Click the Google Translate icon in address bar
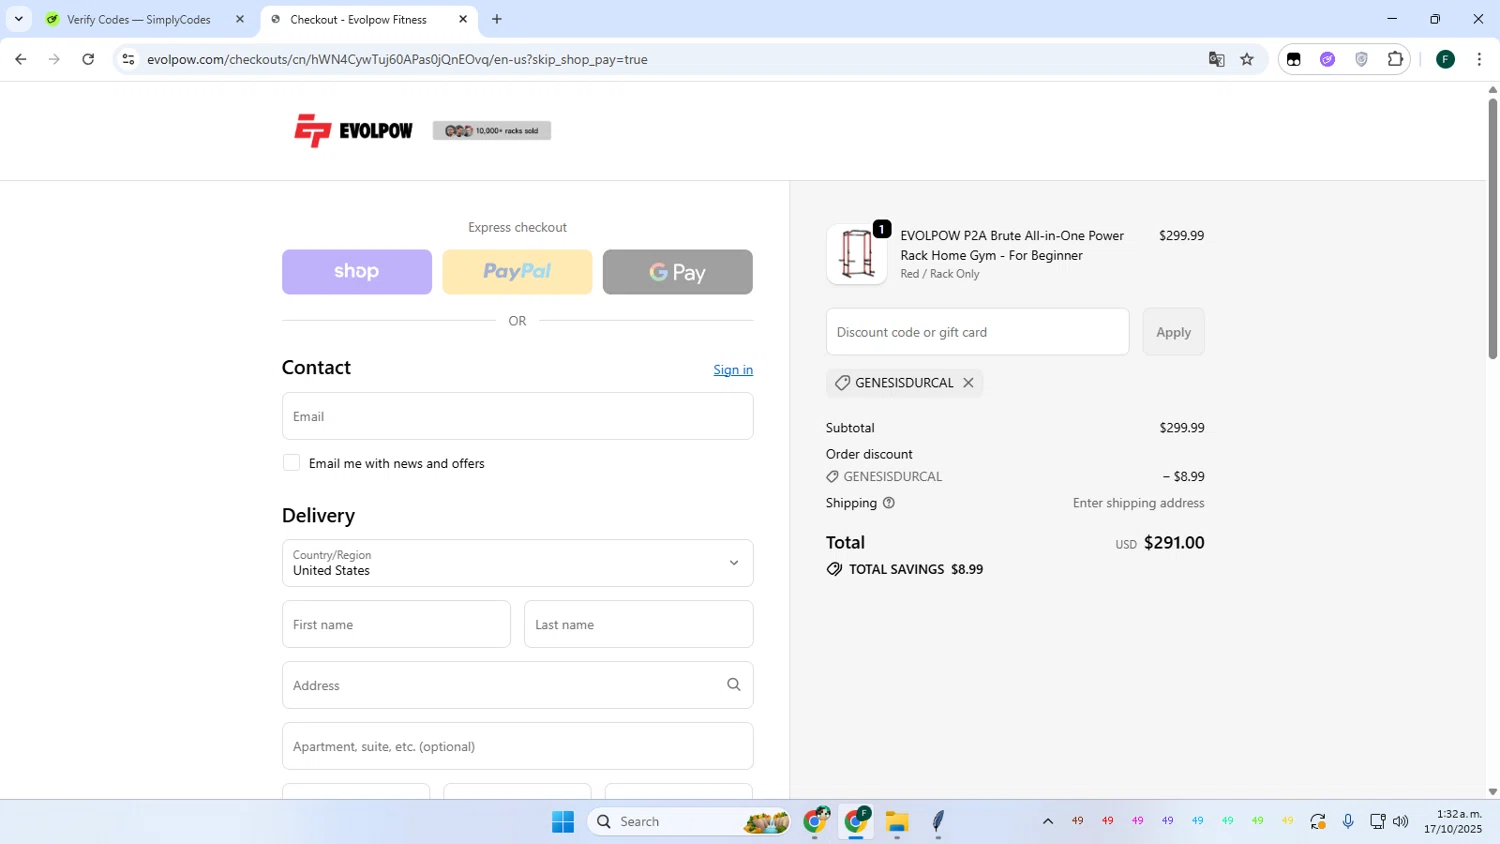The width and height of the screenshot is (1500, 844). pos(1217,59)
